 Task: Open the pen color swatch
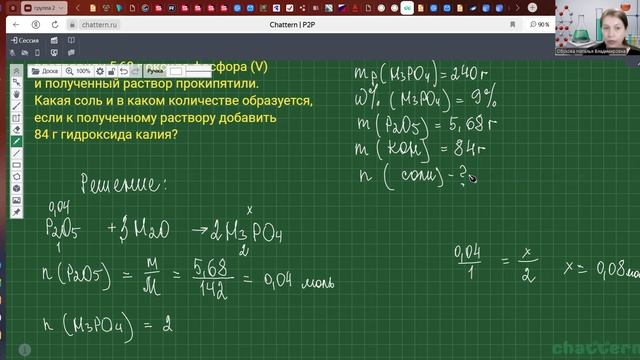pos(176,71)
